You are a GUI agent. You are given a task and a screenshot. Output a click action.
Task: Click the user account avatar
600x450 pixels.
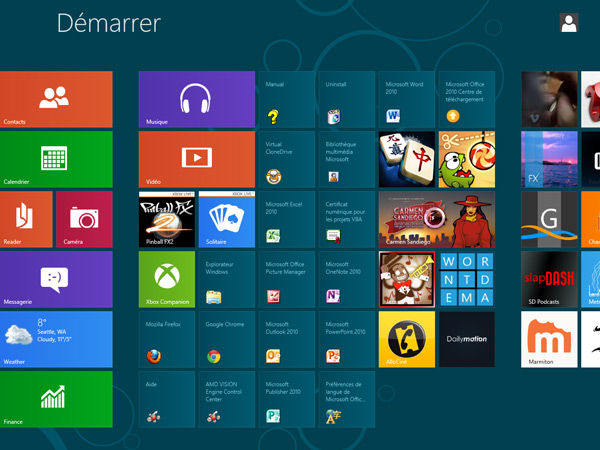tap(569, 24)
